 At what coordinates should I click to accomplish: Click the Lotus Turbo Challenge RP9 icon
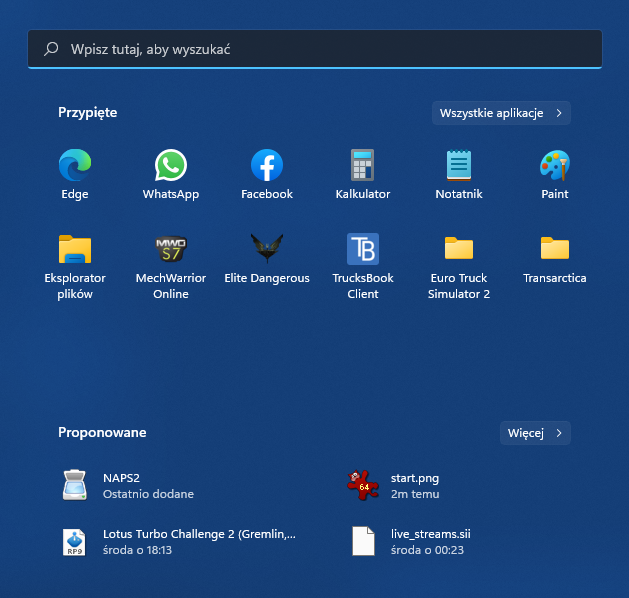pos(74,542)
